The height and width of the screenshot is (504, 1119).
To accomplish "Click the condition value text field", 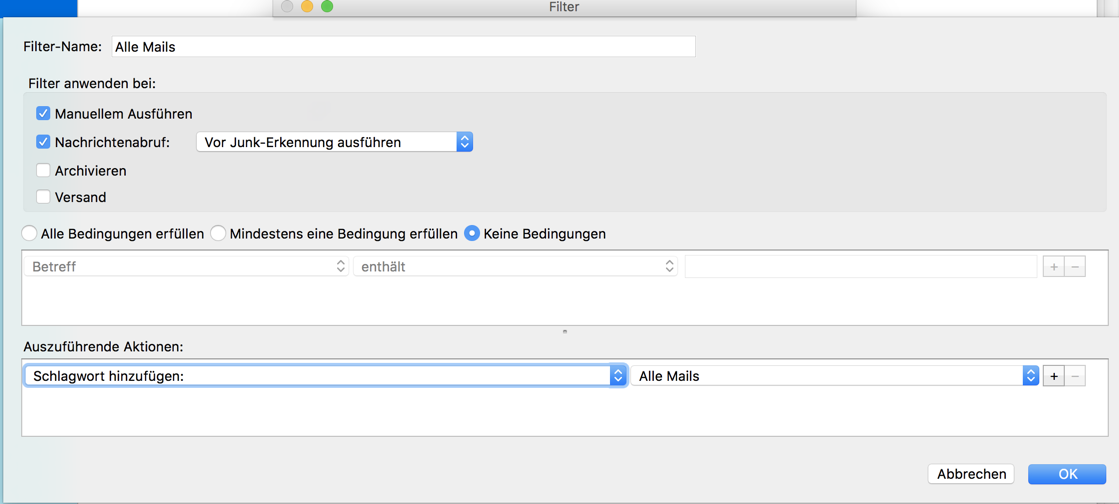I will [861, 266].
